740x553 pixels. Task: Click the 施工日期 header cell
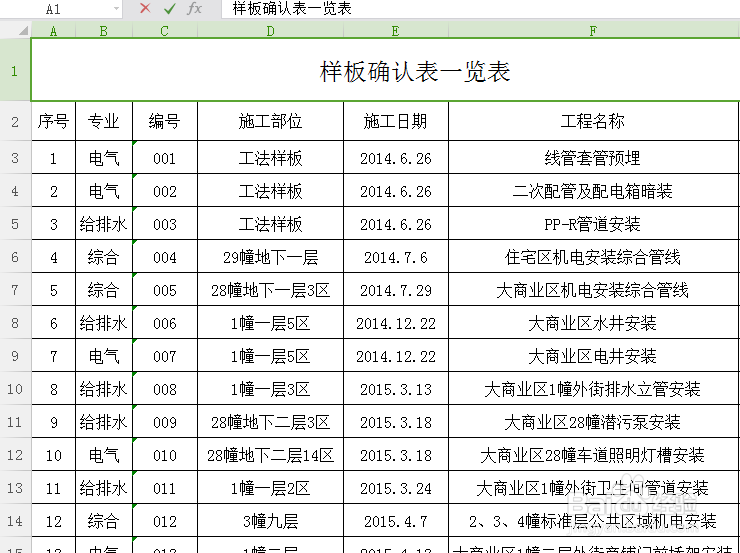click(395, 121)
